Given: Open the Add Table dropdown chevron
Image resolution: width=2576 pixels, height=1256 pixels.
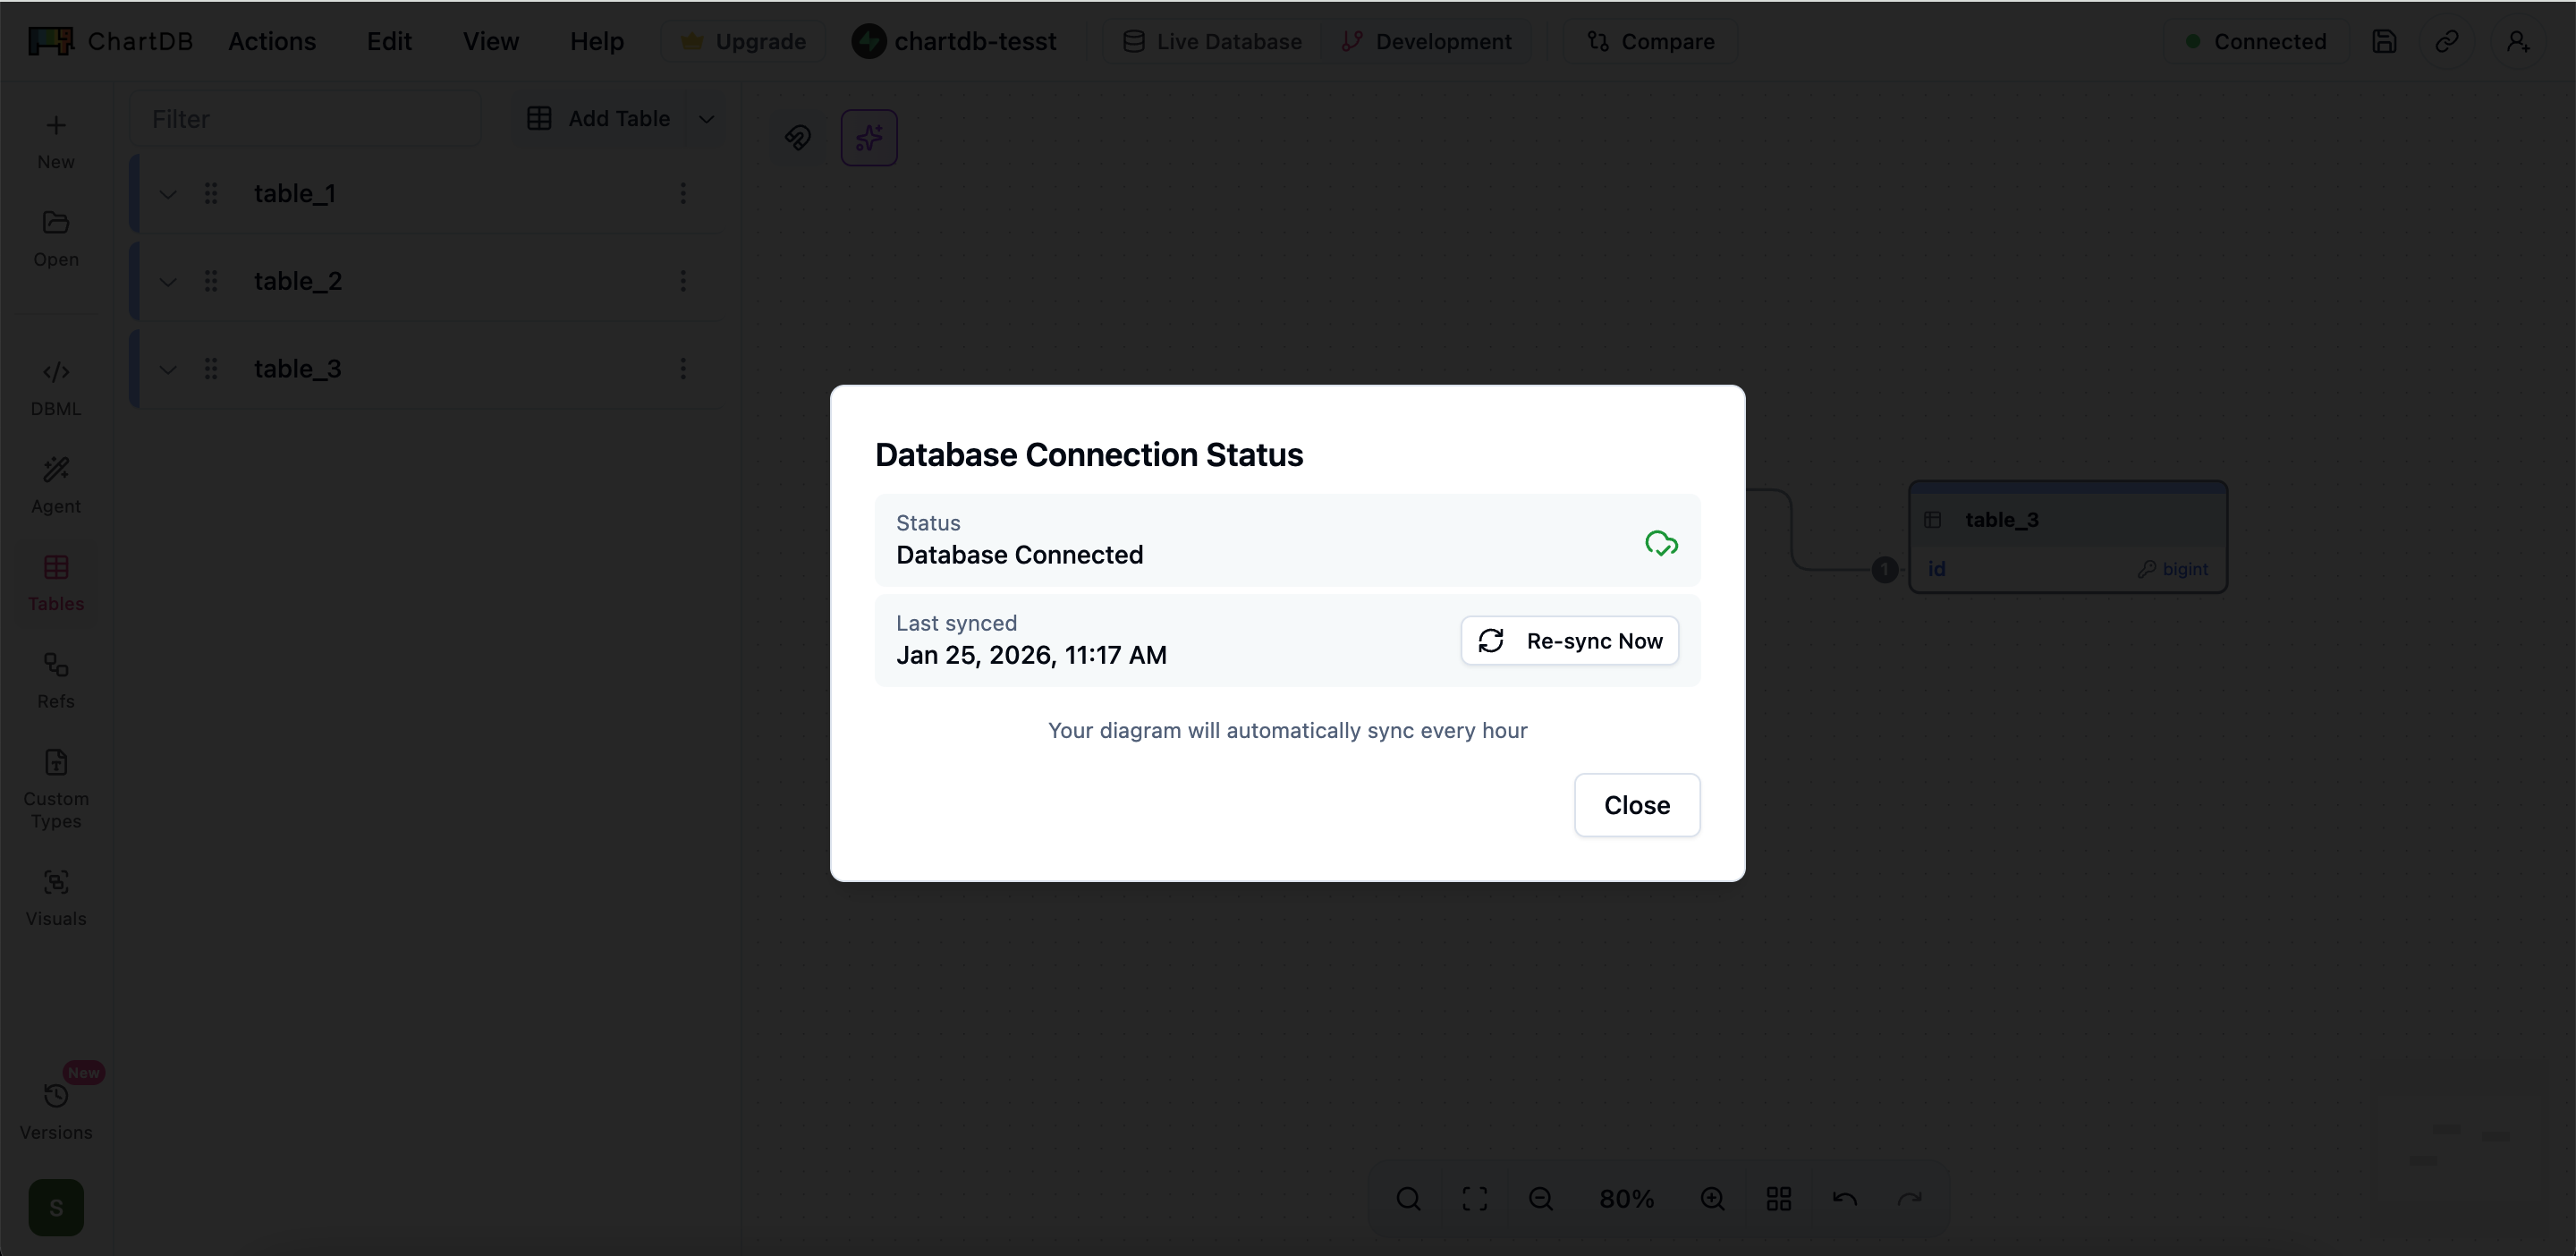Looking at the screenshot, I should click(x=706, y=118).
